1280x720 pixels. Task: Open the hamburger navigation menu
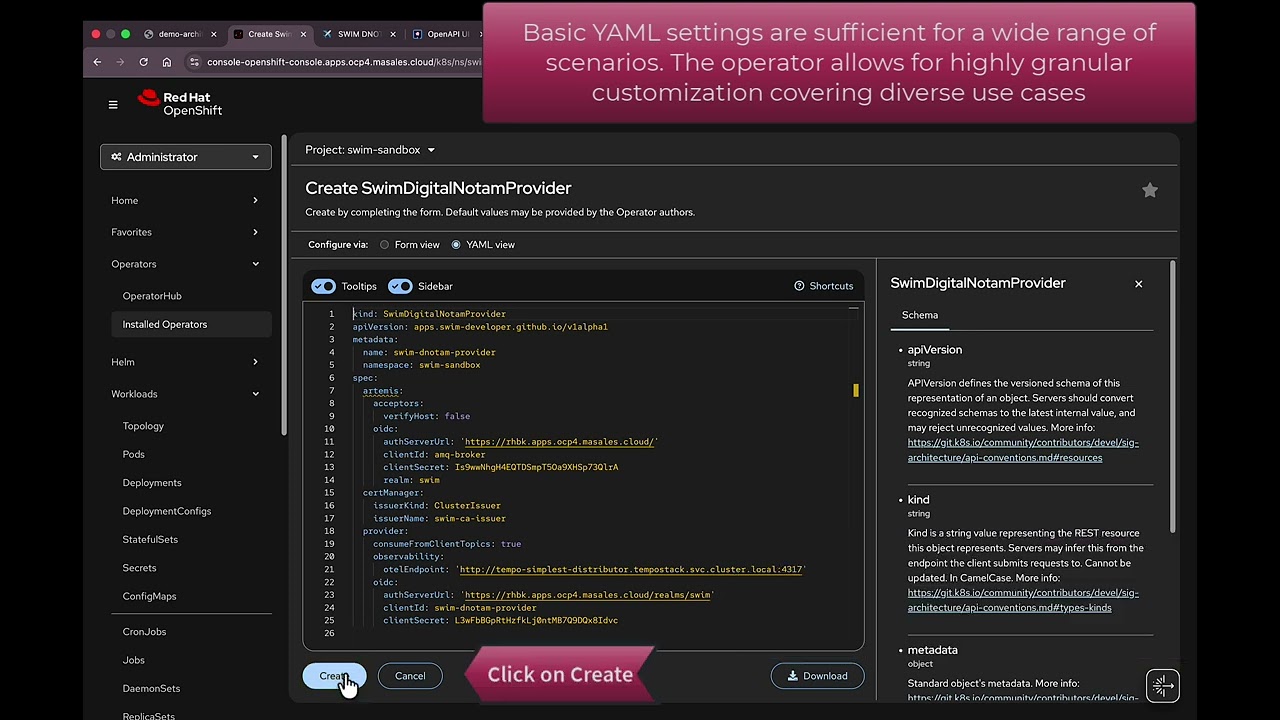coord(113,104)
